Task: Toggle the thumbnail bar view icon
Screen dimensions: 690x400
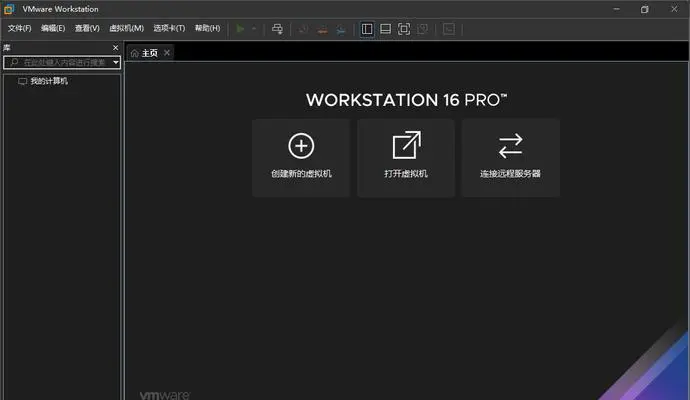Action: tap(385, 29)
